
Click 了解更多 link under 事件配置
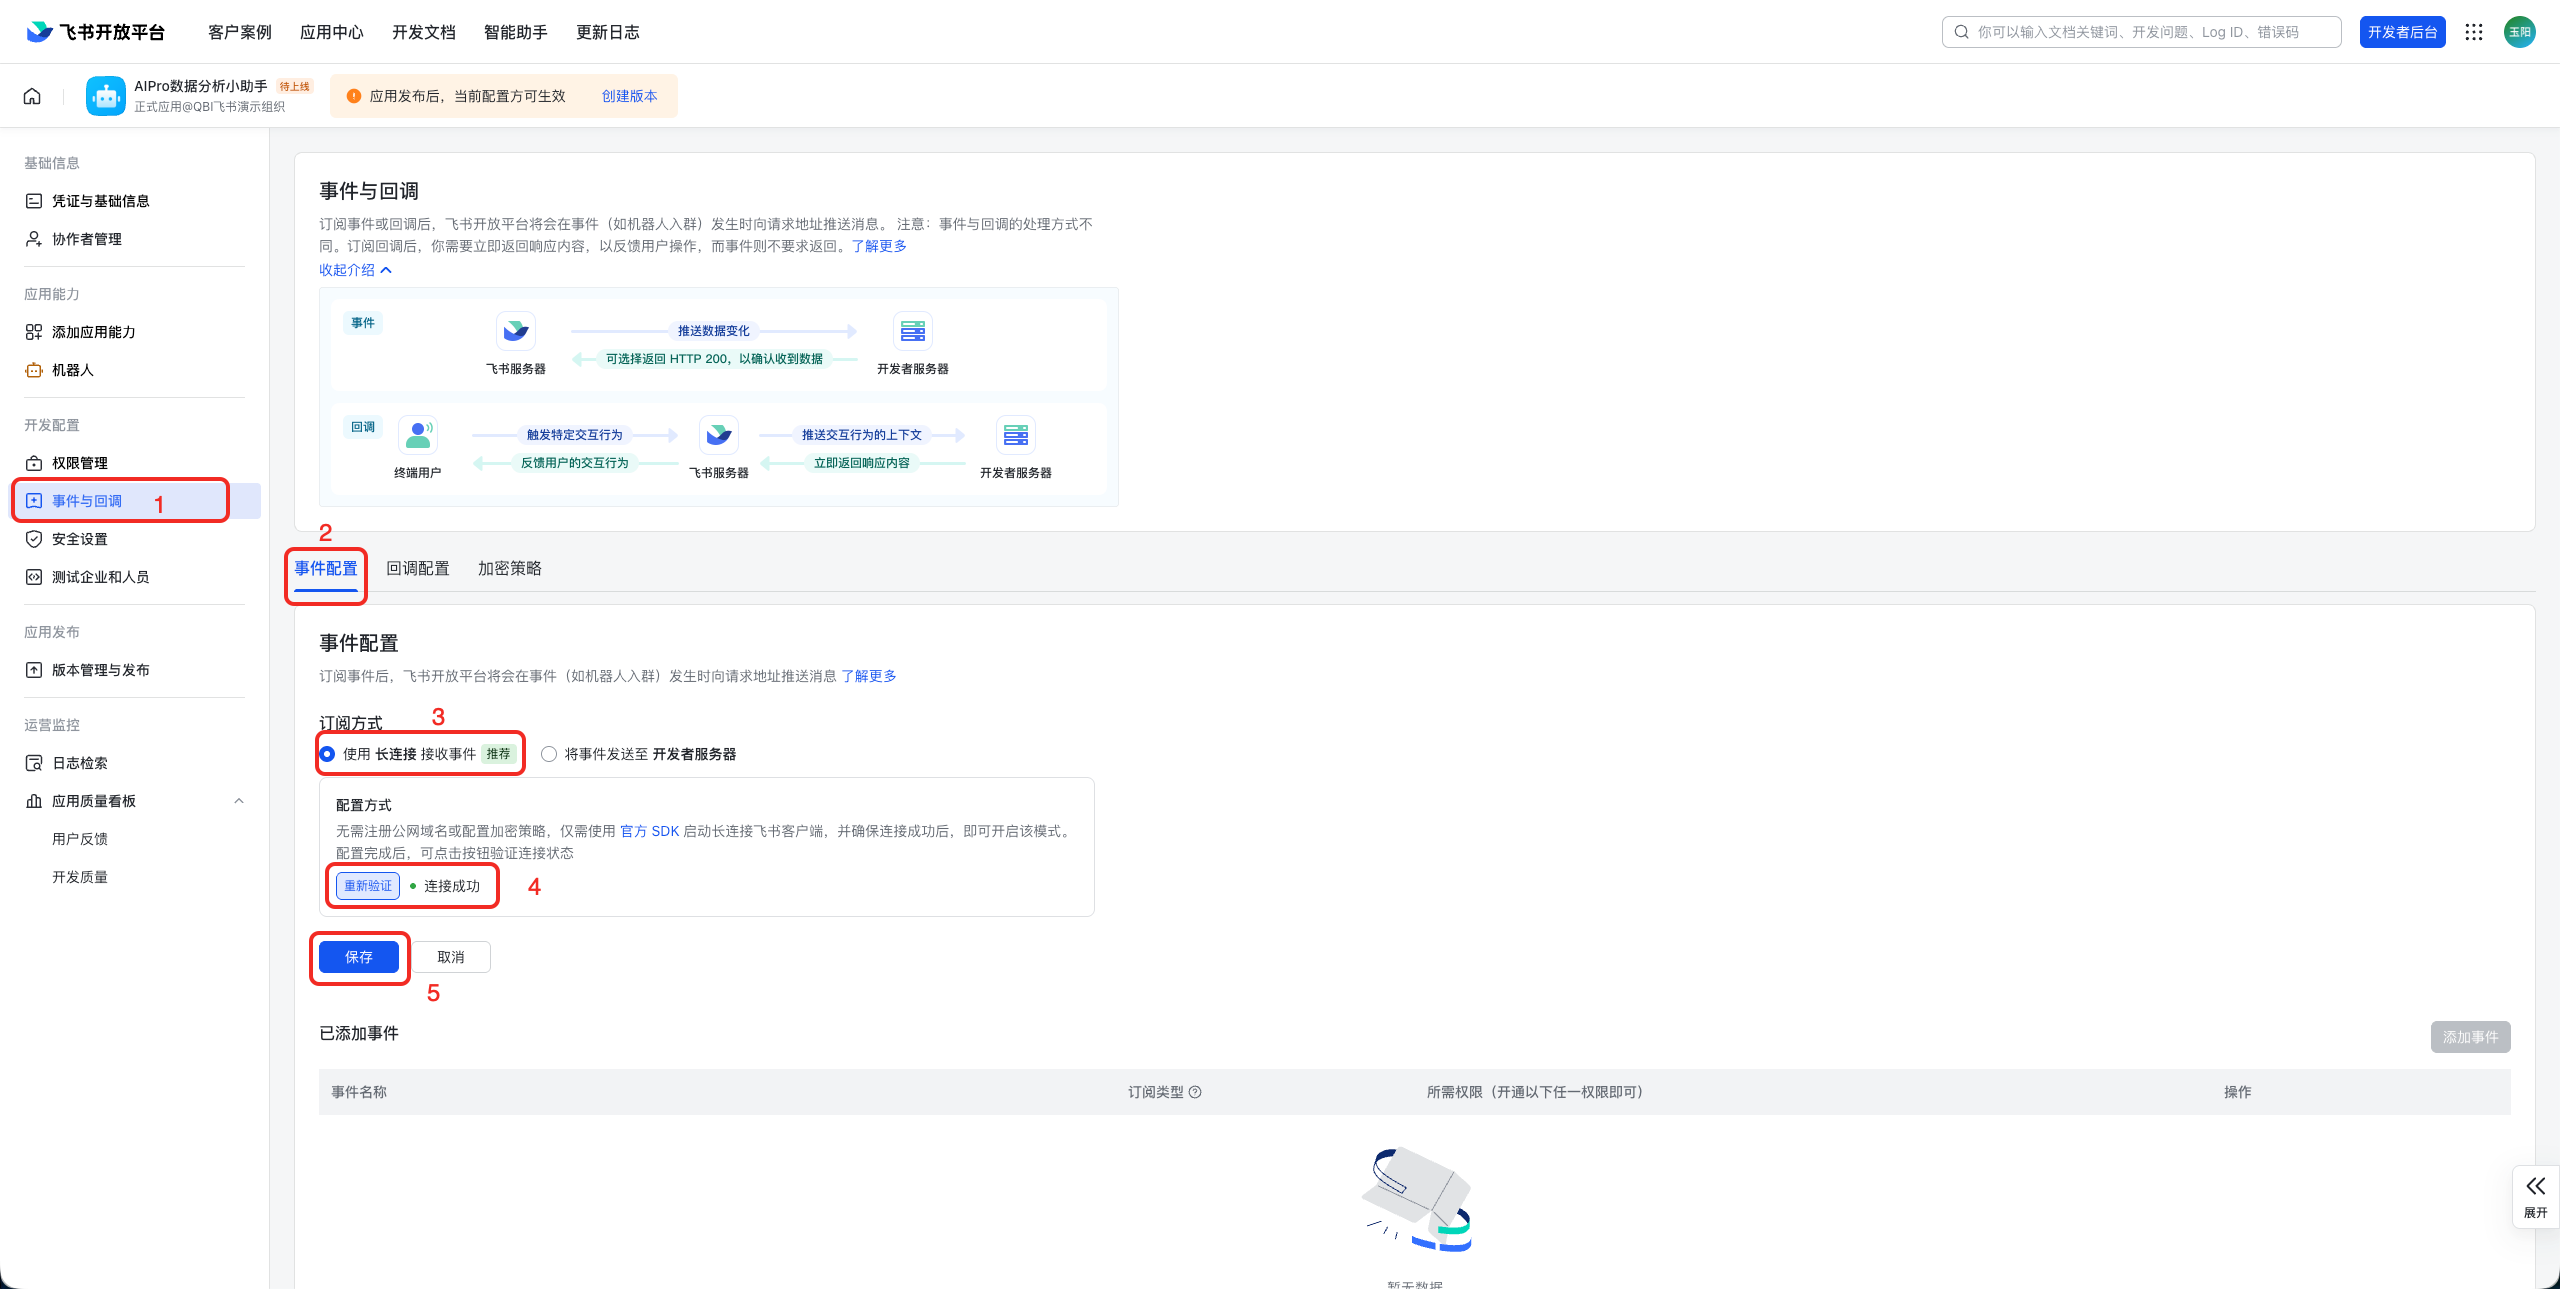[869, 676]
